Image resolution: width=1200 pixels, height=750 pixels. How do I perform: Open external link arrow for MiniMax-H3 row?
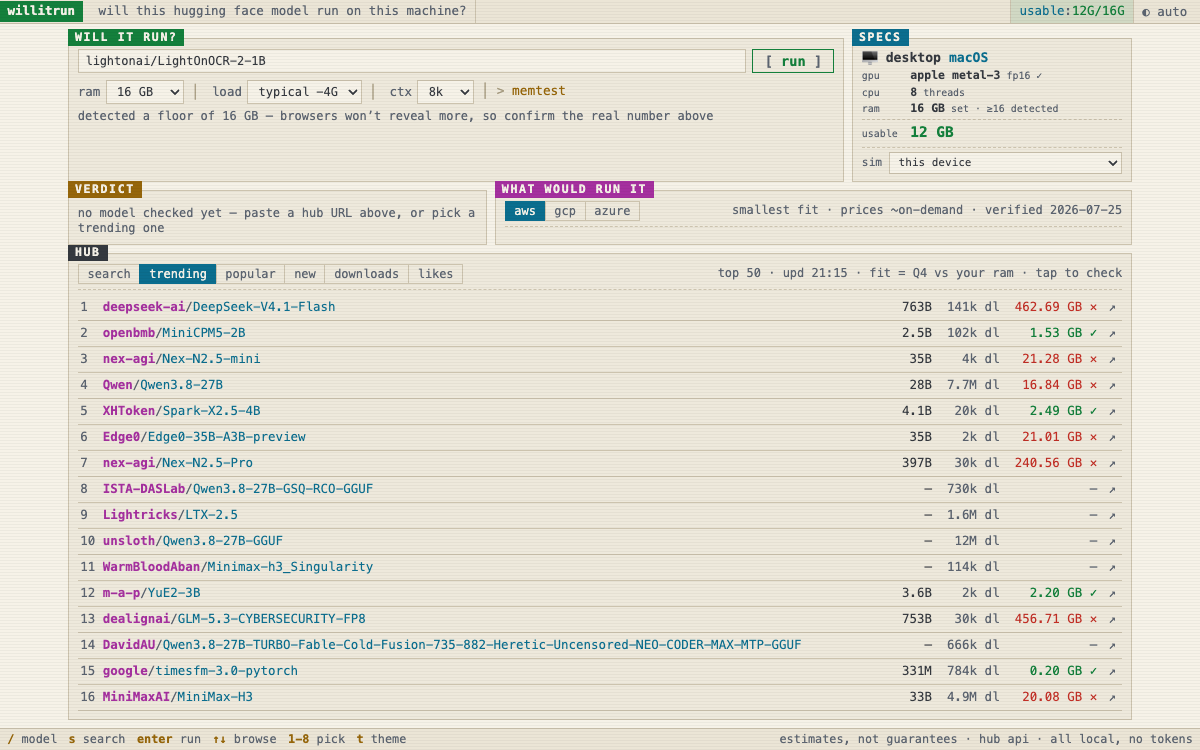tap(1112, 697)
